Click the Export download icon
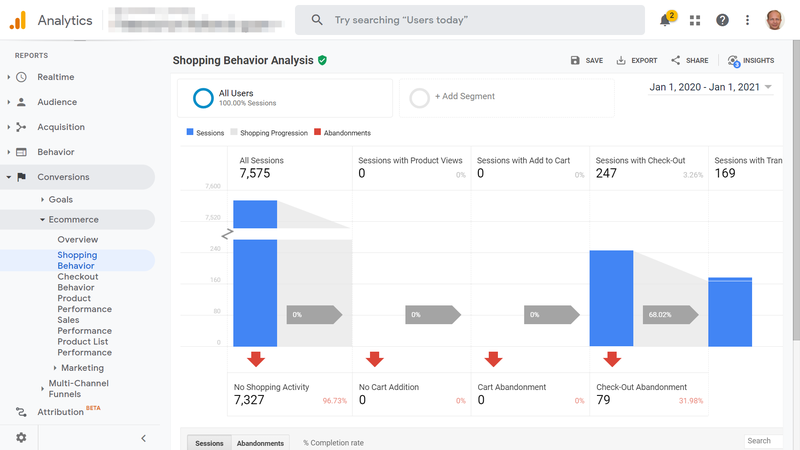This screenshot has width=800, height=450. [621, 60]
